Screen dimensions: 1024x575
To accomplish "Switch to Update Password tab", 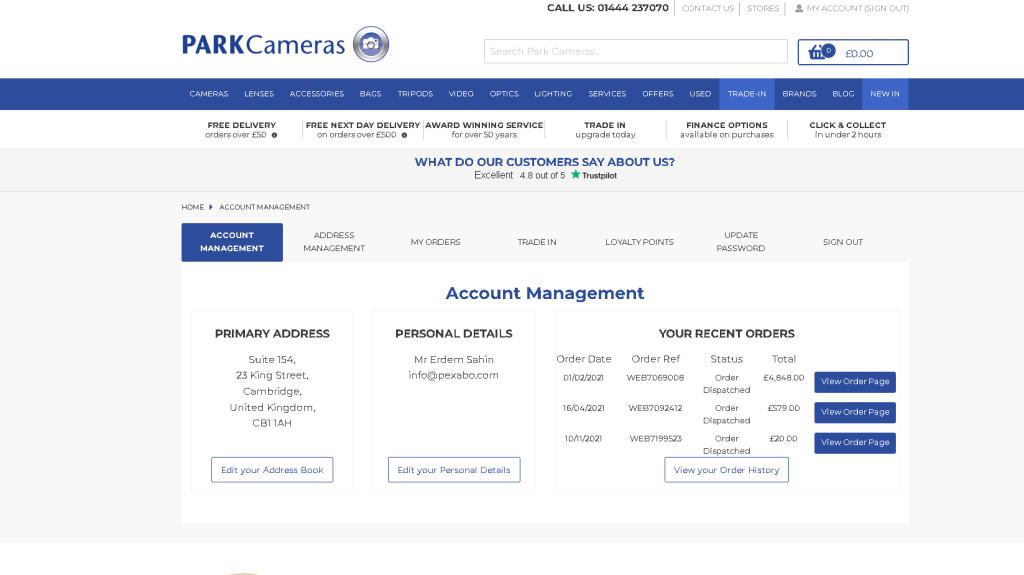I will coord(741,242).
